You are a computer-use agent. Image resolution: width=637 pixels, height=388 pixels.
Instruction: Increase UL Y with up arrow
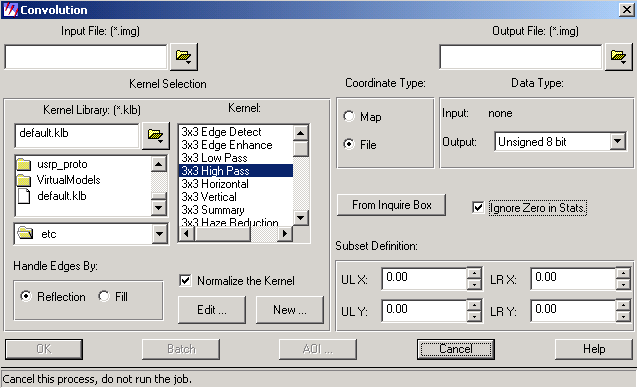pos(474,305)
